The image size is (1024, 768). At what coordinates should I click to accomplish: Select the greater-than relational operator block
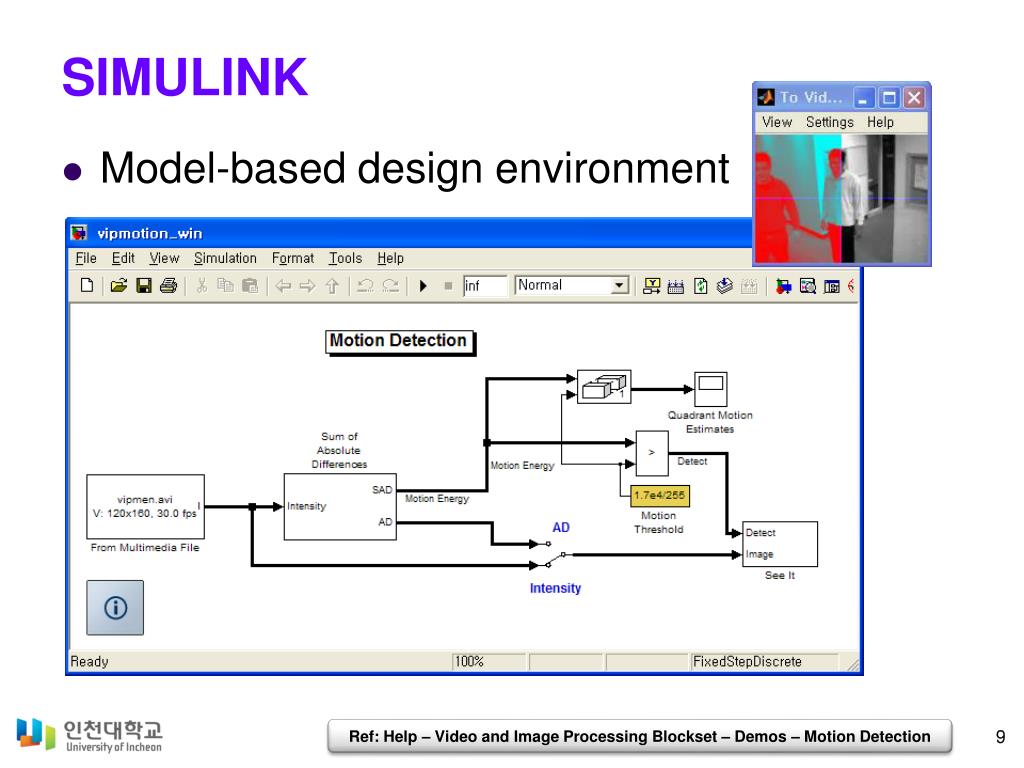pos(652,453)
